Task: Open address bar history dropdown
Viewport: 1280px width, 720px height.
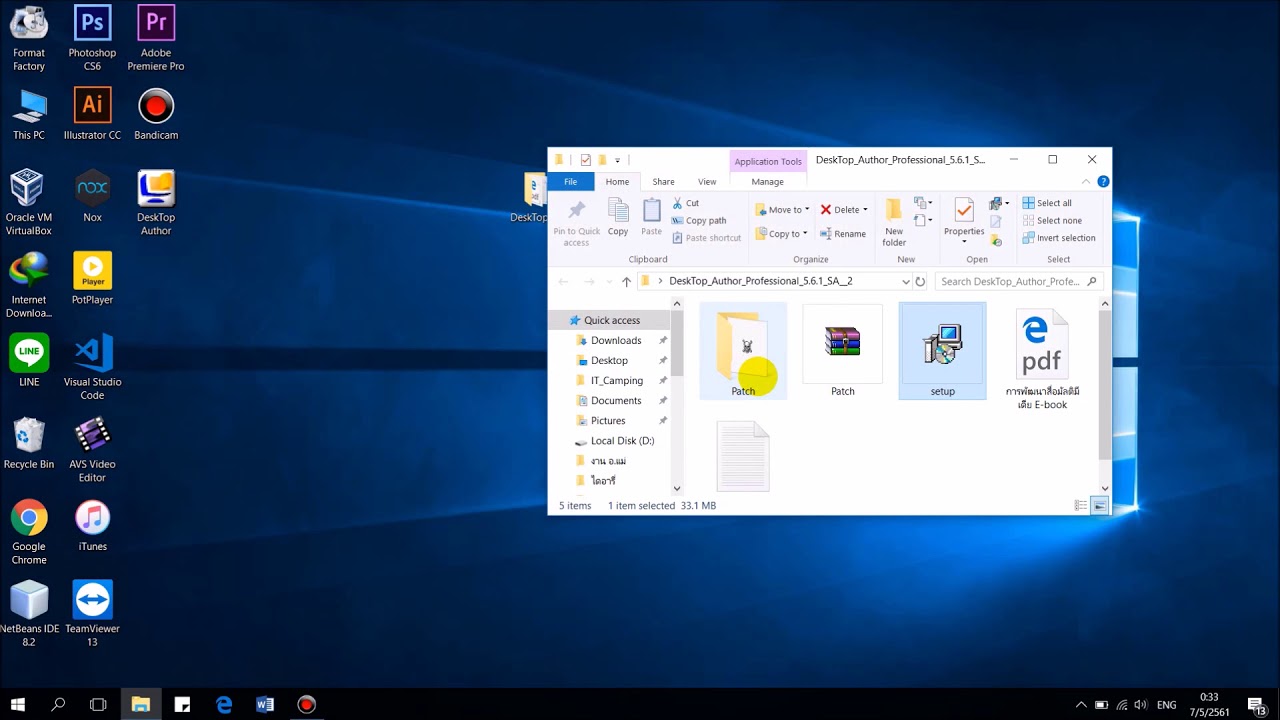Action: point(905,282)
